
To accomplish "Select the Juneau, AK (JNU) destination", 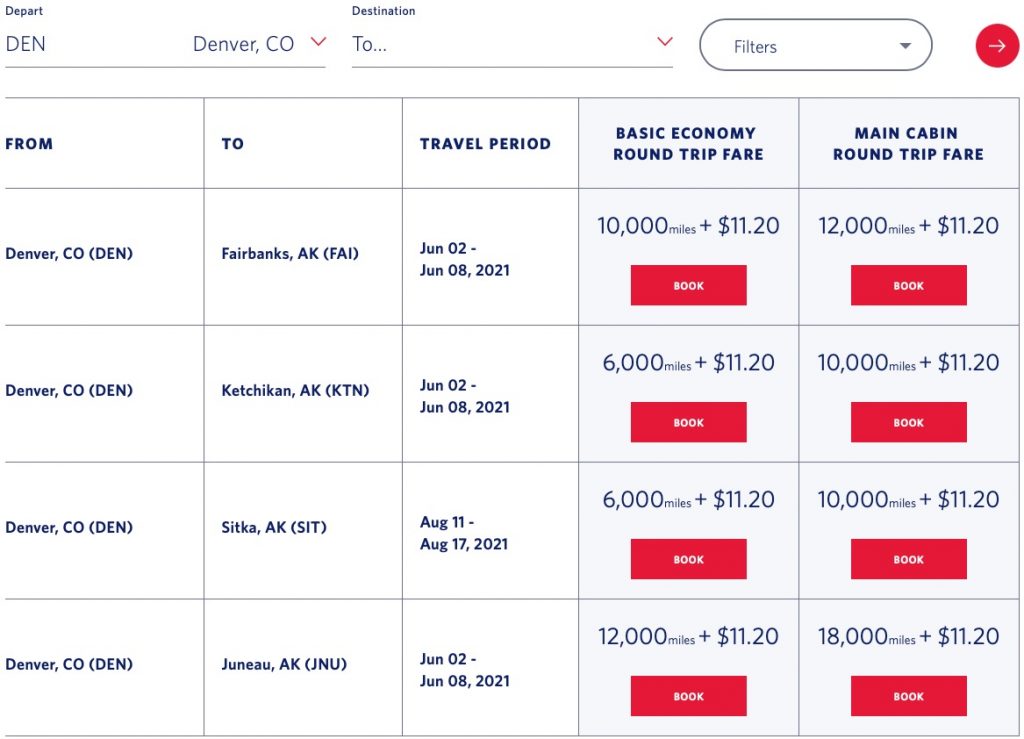I will click(284, 665).
